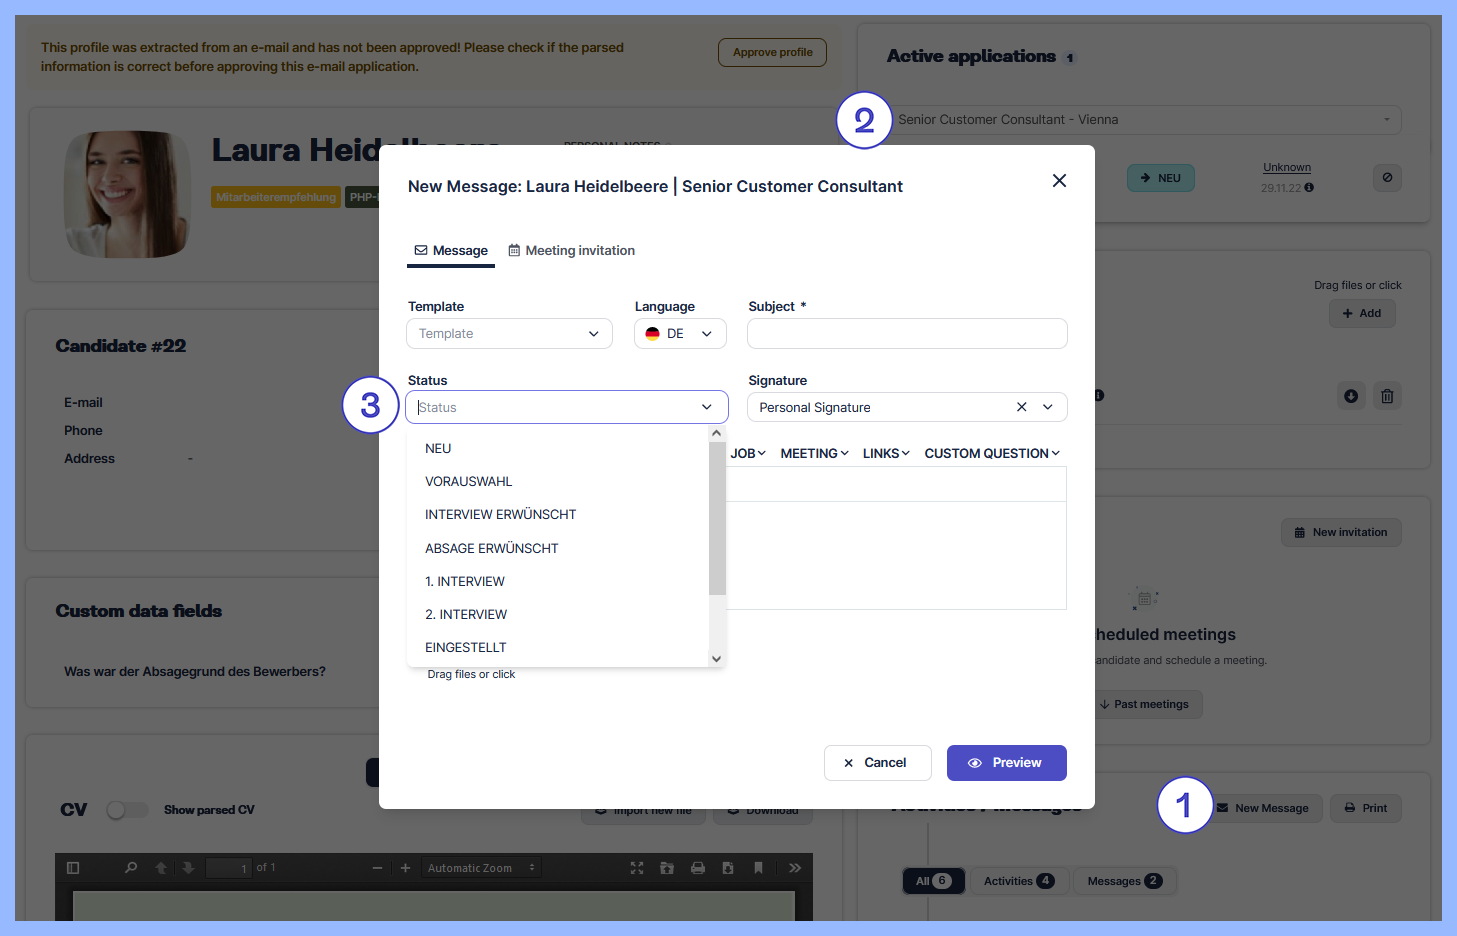Expand the CUSTOM QUESTION placeholder menu

pos(991,454)
